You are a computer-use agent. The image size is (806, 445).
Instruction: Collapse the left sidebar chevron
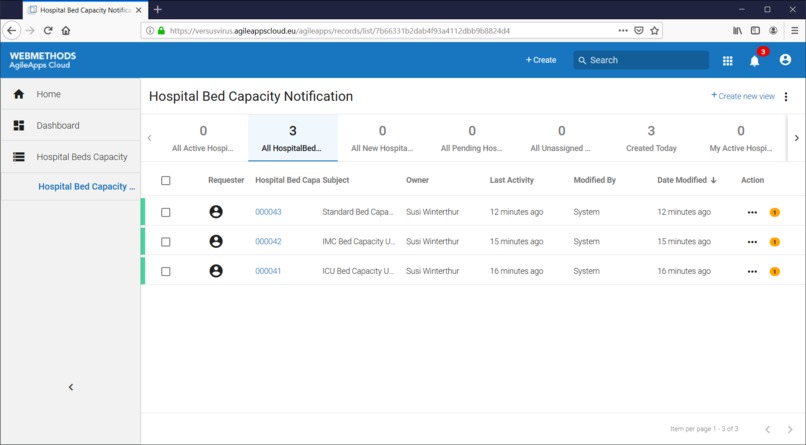71,387
